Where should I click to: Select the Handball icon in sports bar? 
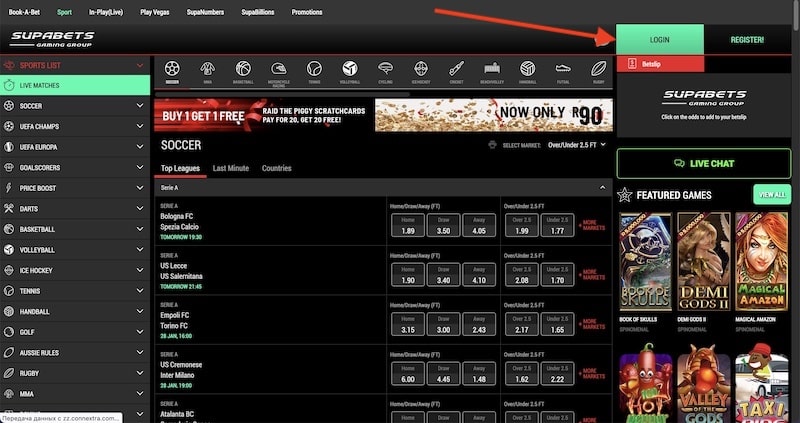[x=528, y=68]
